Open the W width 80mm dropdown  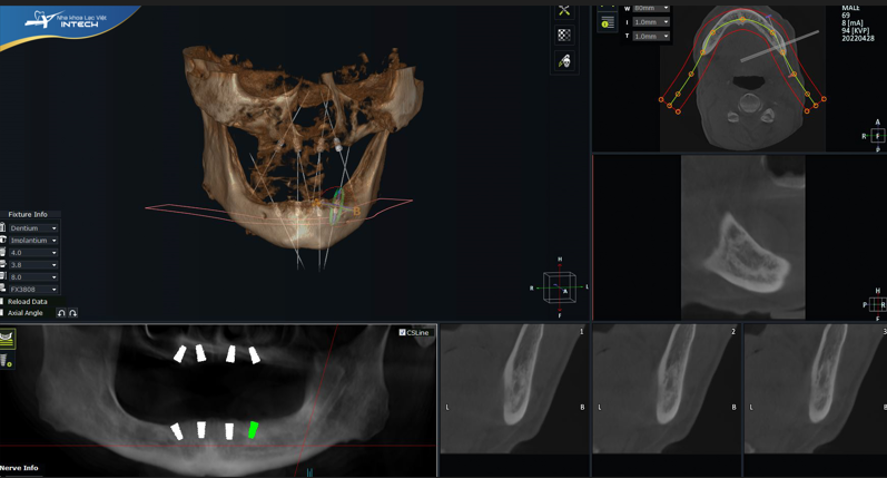(x=651, y=8)
